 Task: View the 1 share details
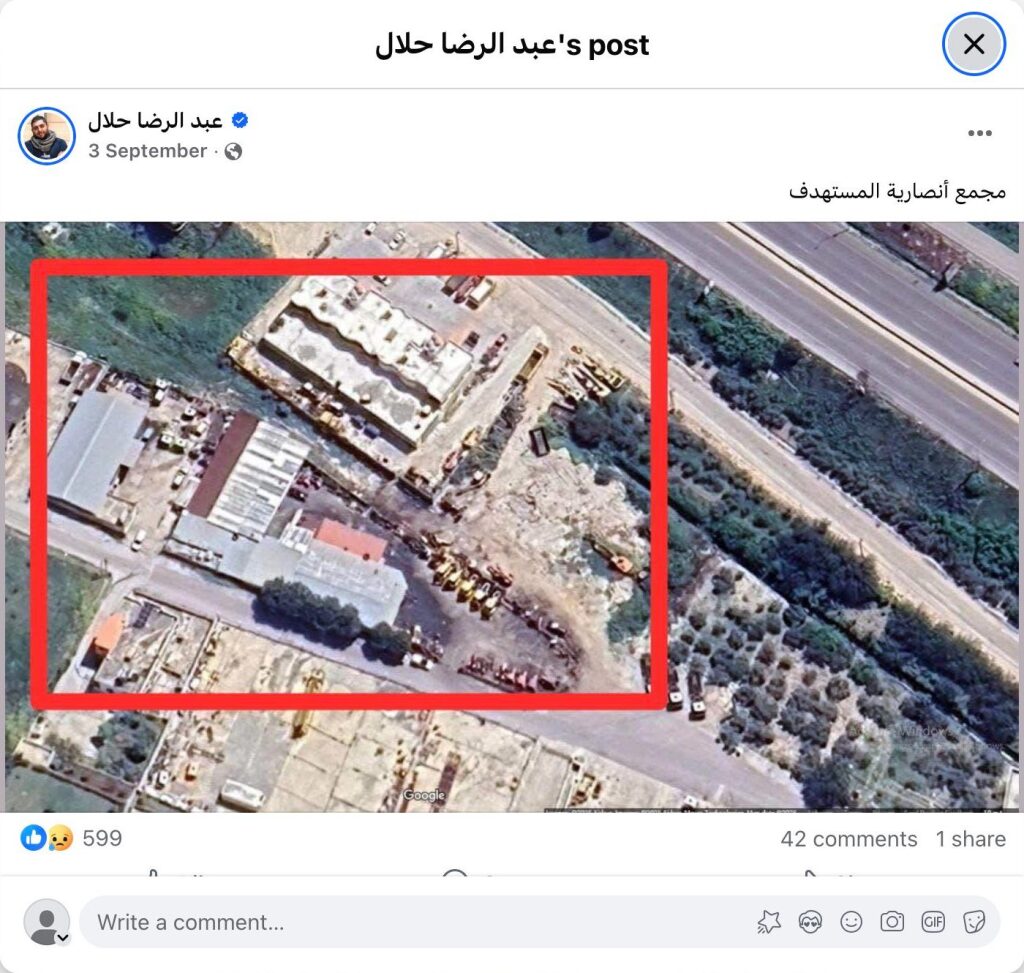pos(970,838)
